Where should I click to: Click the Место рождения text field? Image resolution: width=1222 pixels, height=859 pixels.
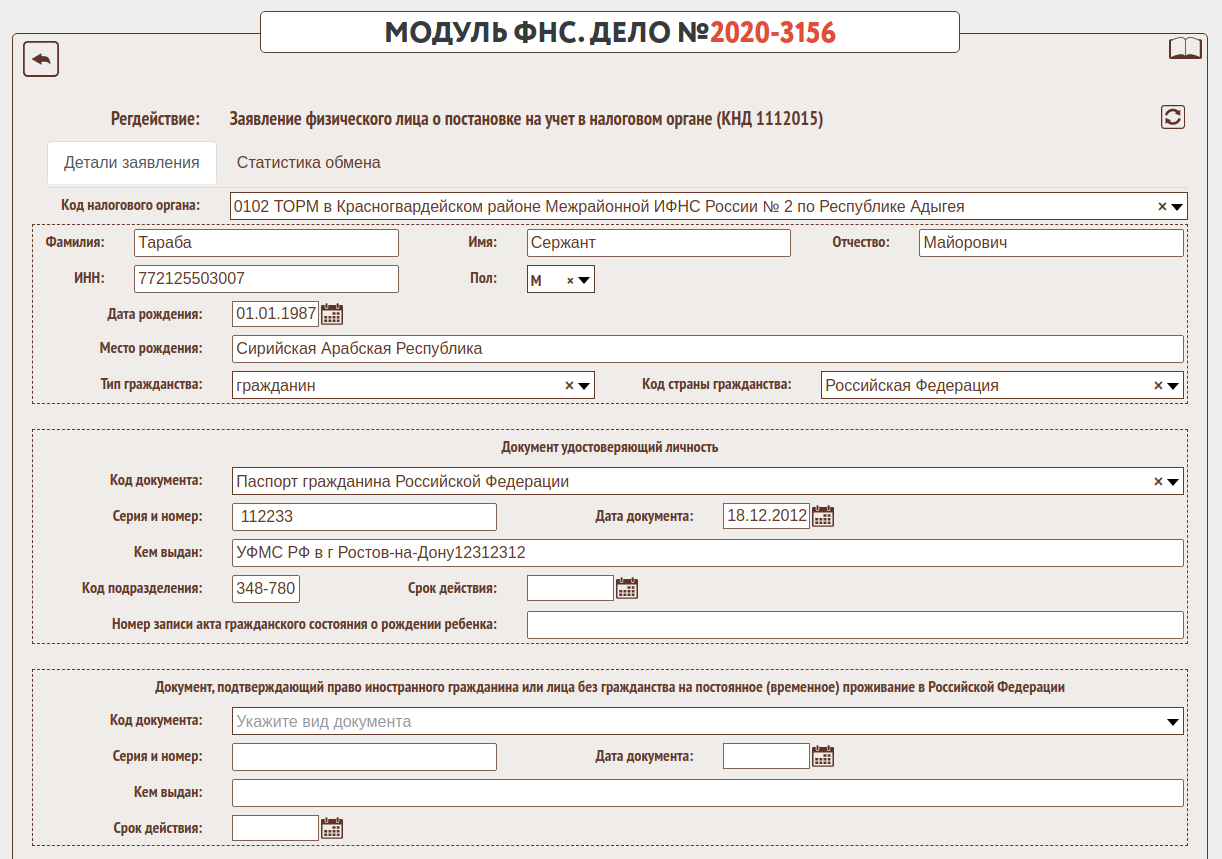[x=707, y=349]
